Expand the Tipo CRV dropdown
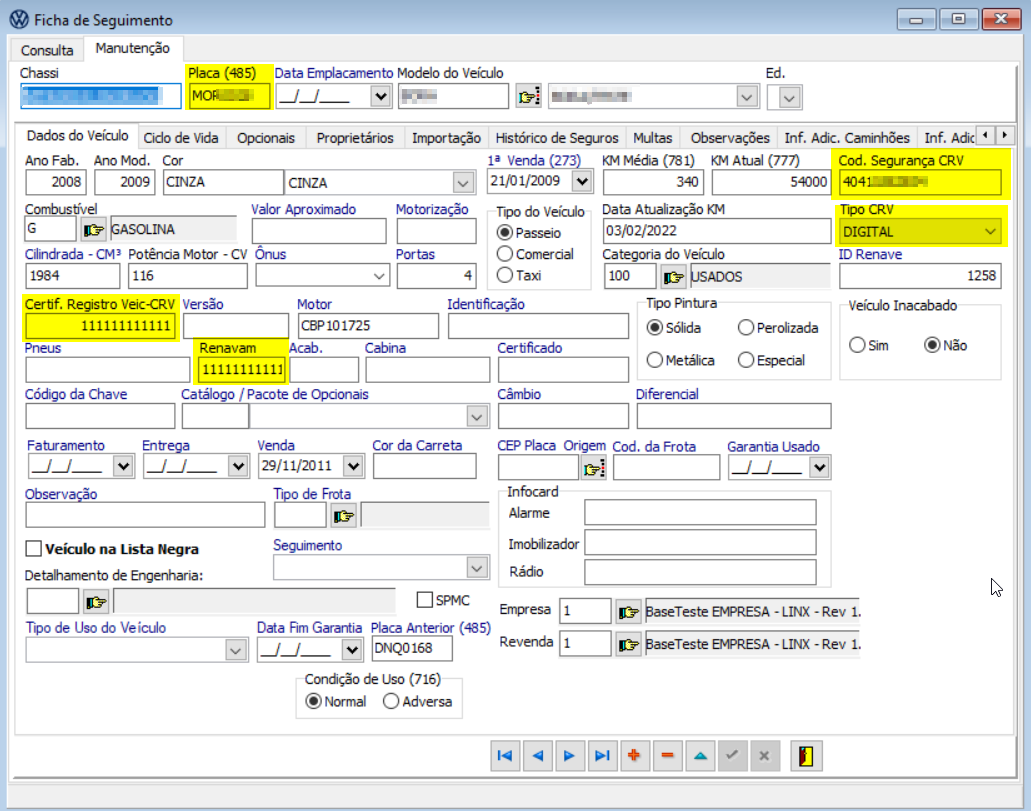This screenshot has width=1031, height=811. point(990,231)
